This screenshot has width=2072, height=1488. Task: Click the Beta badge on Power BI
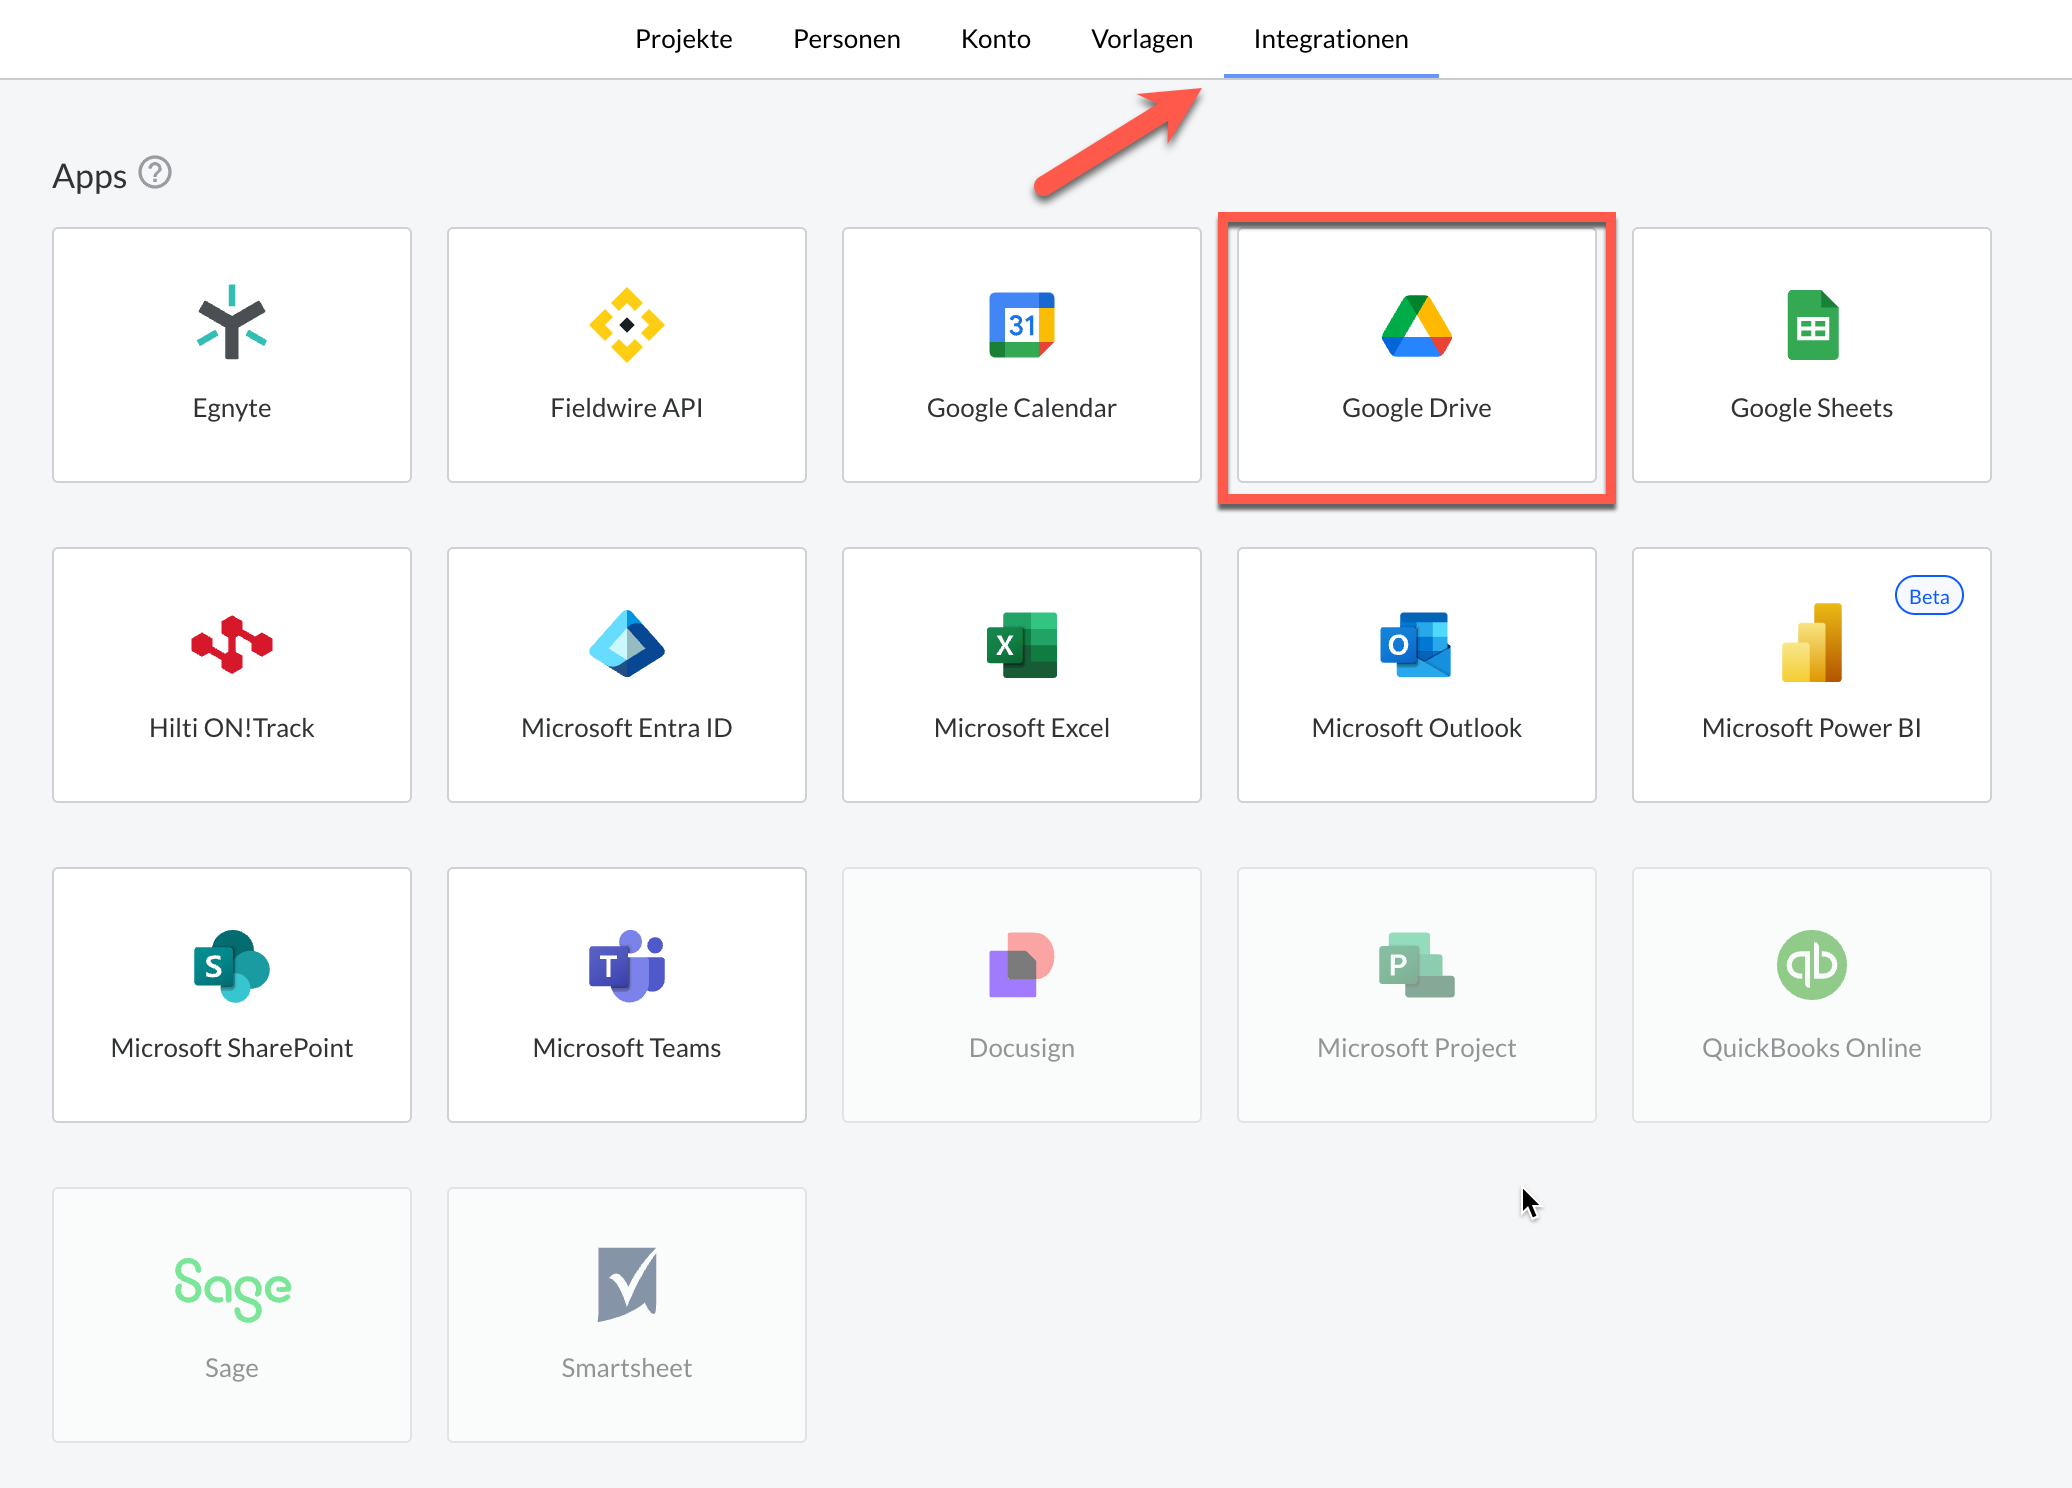tap(1929, 596)
